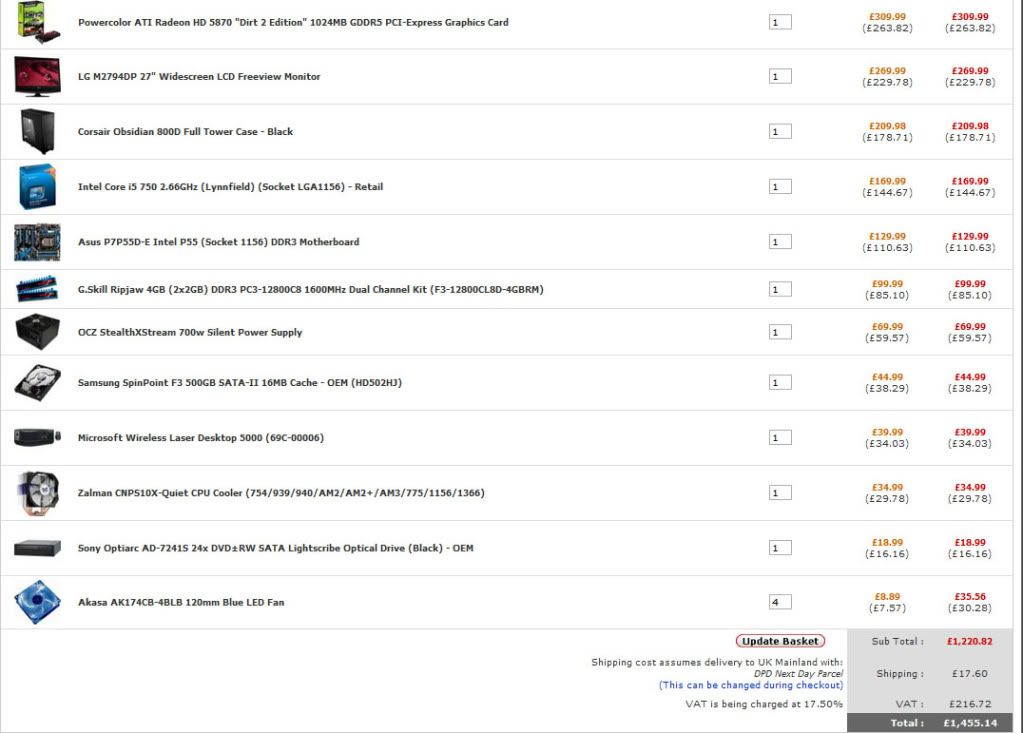This screenshot has width=1023, height=733.
Task: View the Samsung SpinPoint F3 hard drive image
Action: [37, 383]
